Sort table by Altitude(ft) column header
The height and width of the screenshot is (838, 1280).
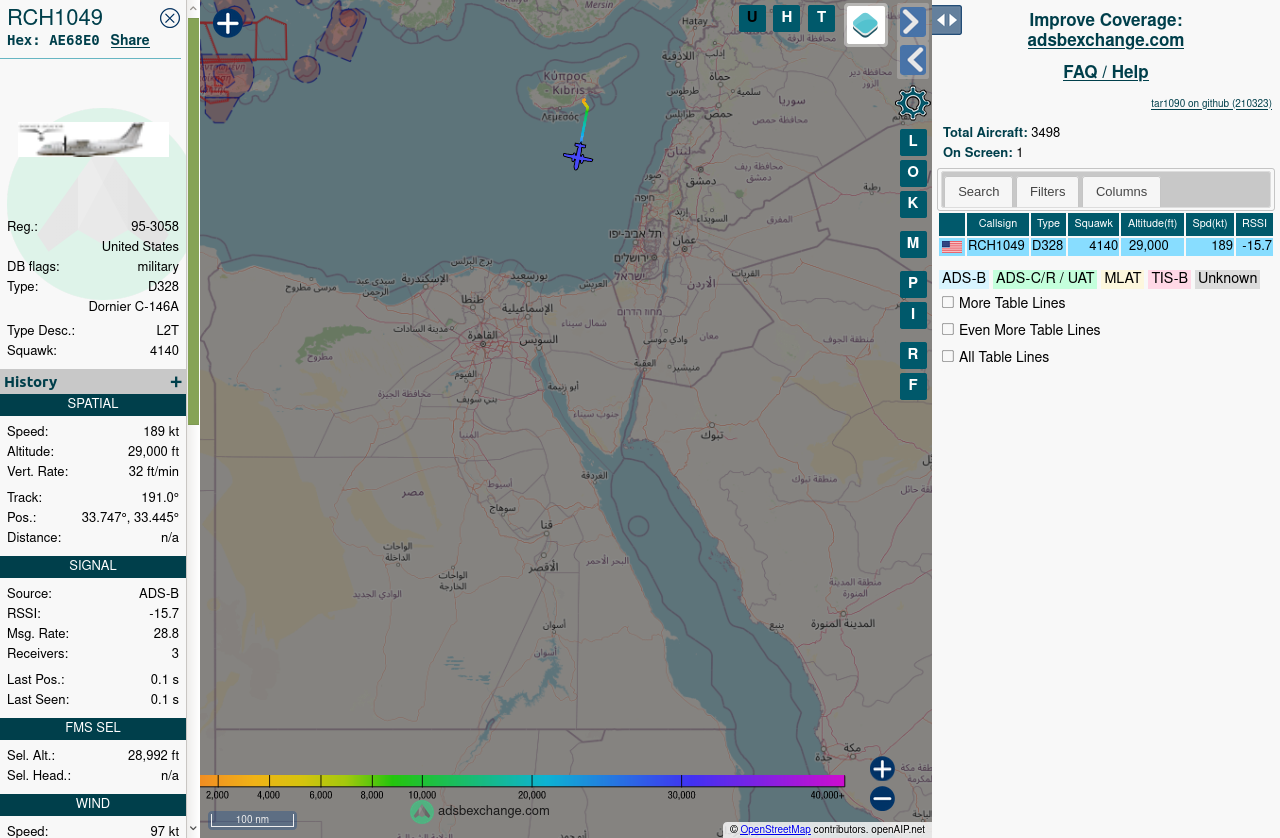tap(1152, 224)
